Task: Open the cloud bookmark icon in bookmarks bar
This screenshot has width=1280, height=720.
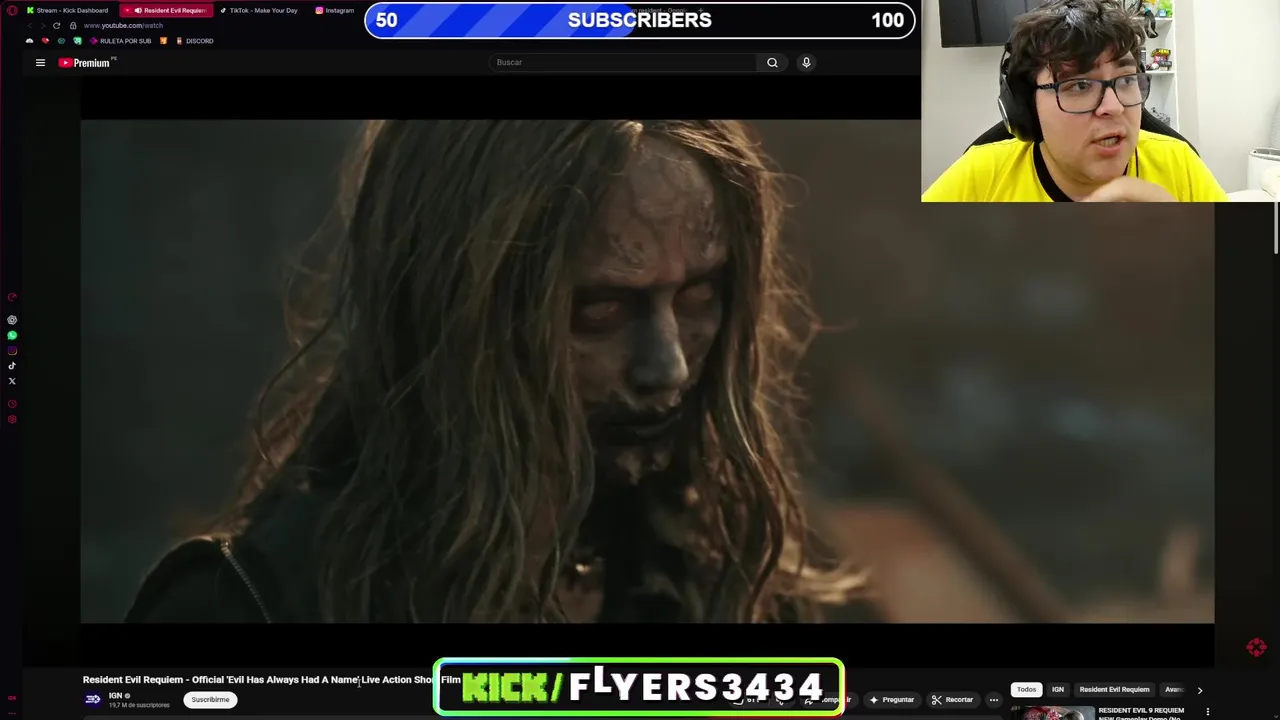Action: pyautogui.click(x=29, y=41)
